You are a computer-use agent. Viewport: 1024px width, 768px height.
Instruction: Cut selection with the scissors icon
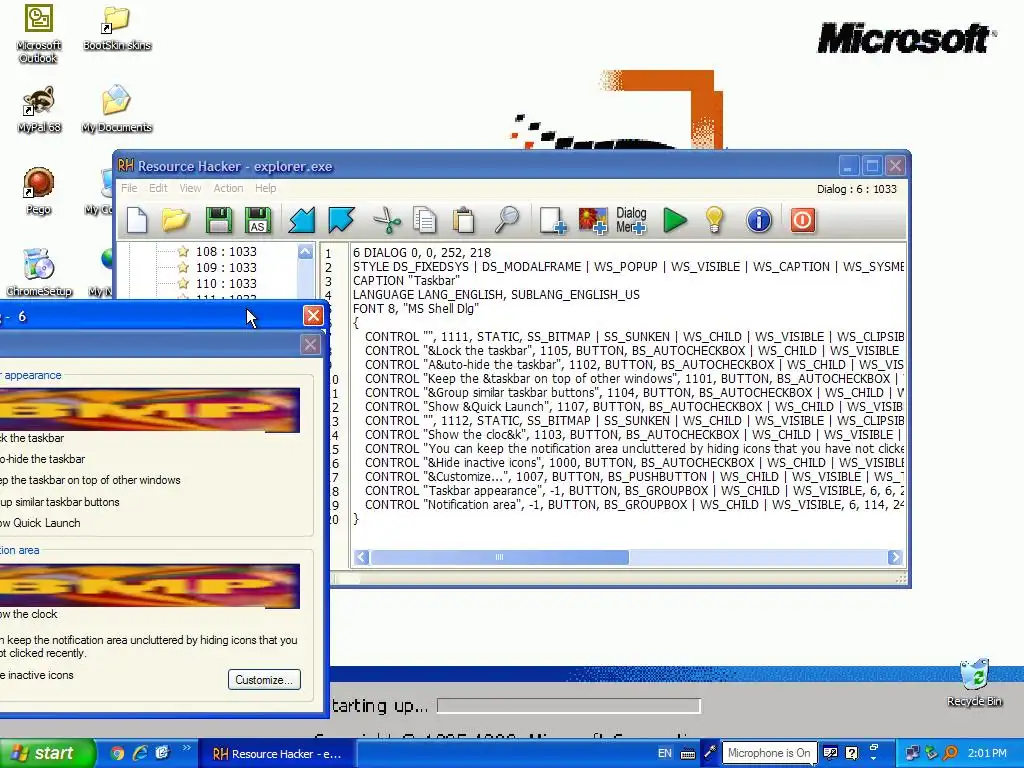[x=387, y=220]
